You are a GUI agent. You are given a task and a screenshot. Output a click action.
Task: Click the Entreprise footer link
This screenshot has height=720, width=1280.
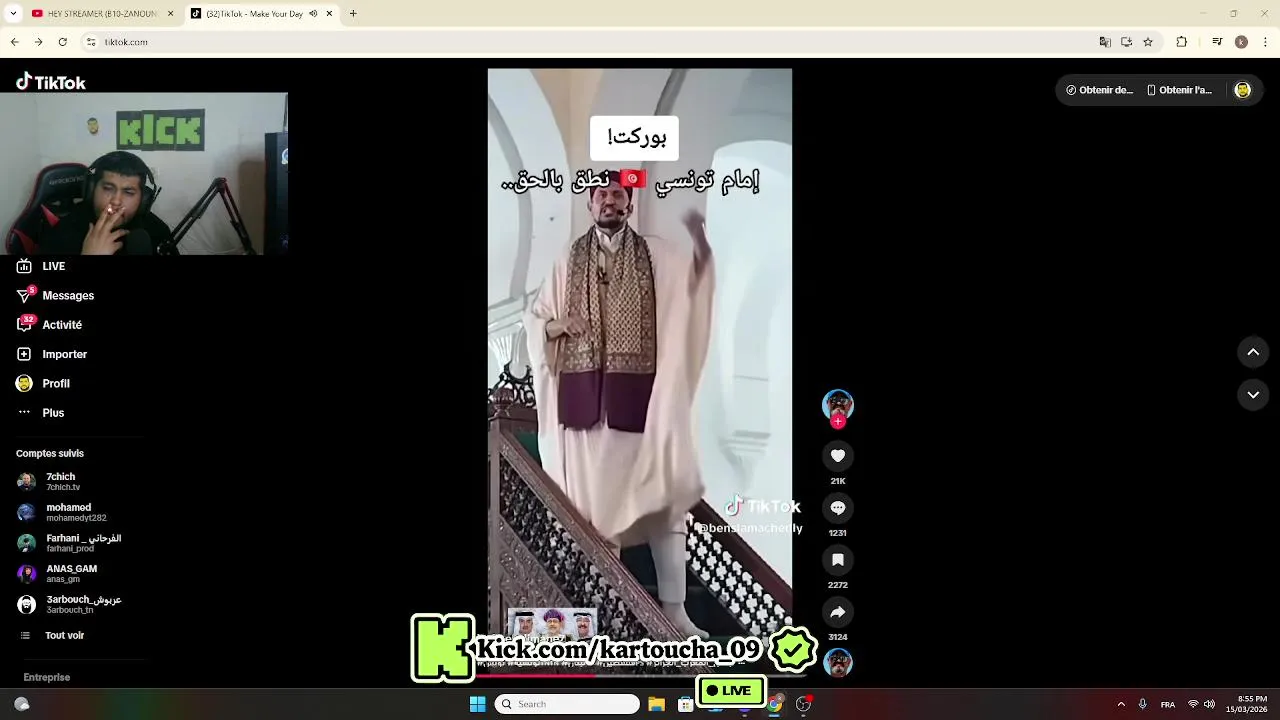[x=47, y=677]
